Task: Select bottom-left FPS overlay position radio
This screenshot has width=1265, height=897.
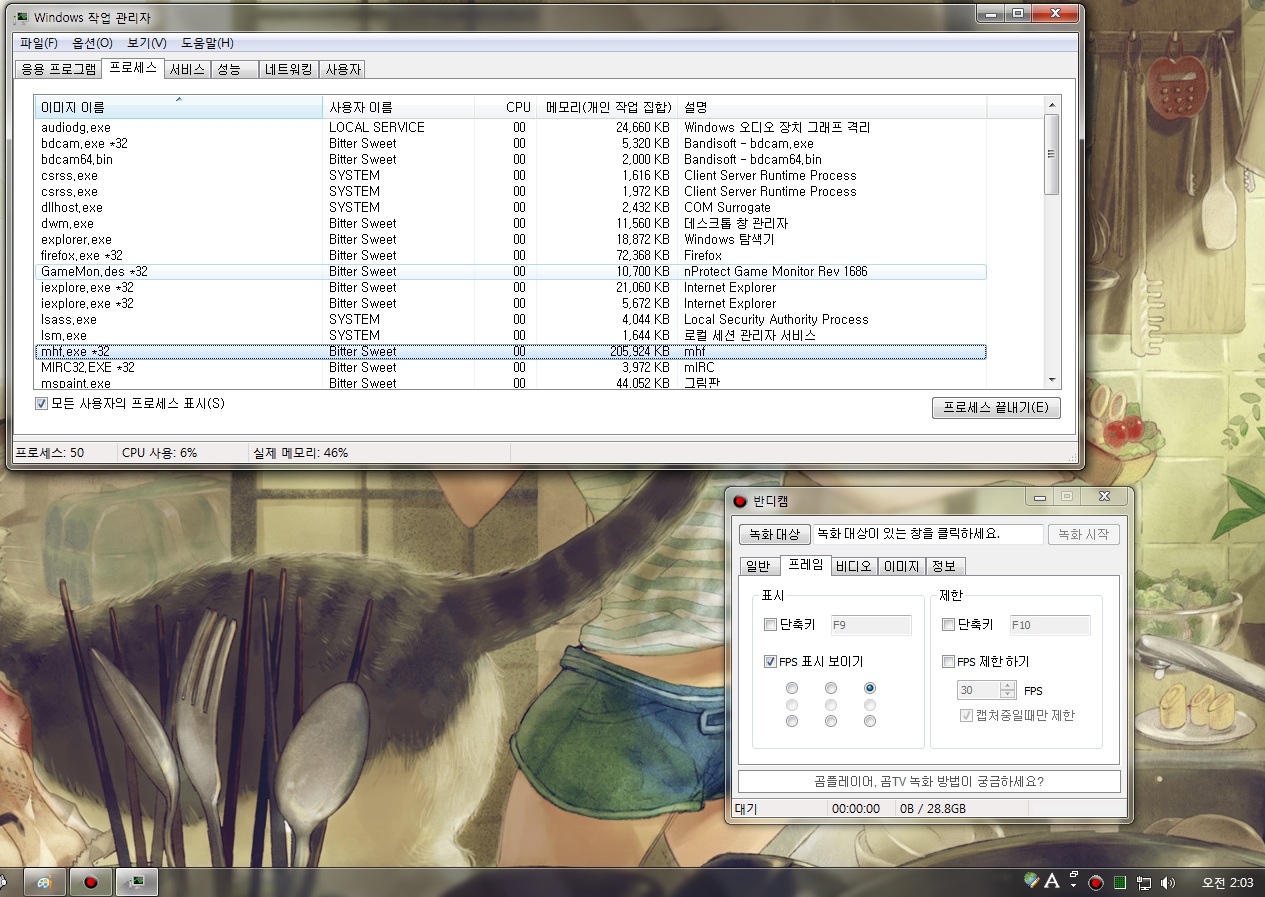Action: tap(792, 721)
